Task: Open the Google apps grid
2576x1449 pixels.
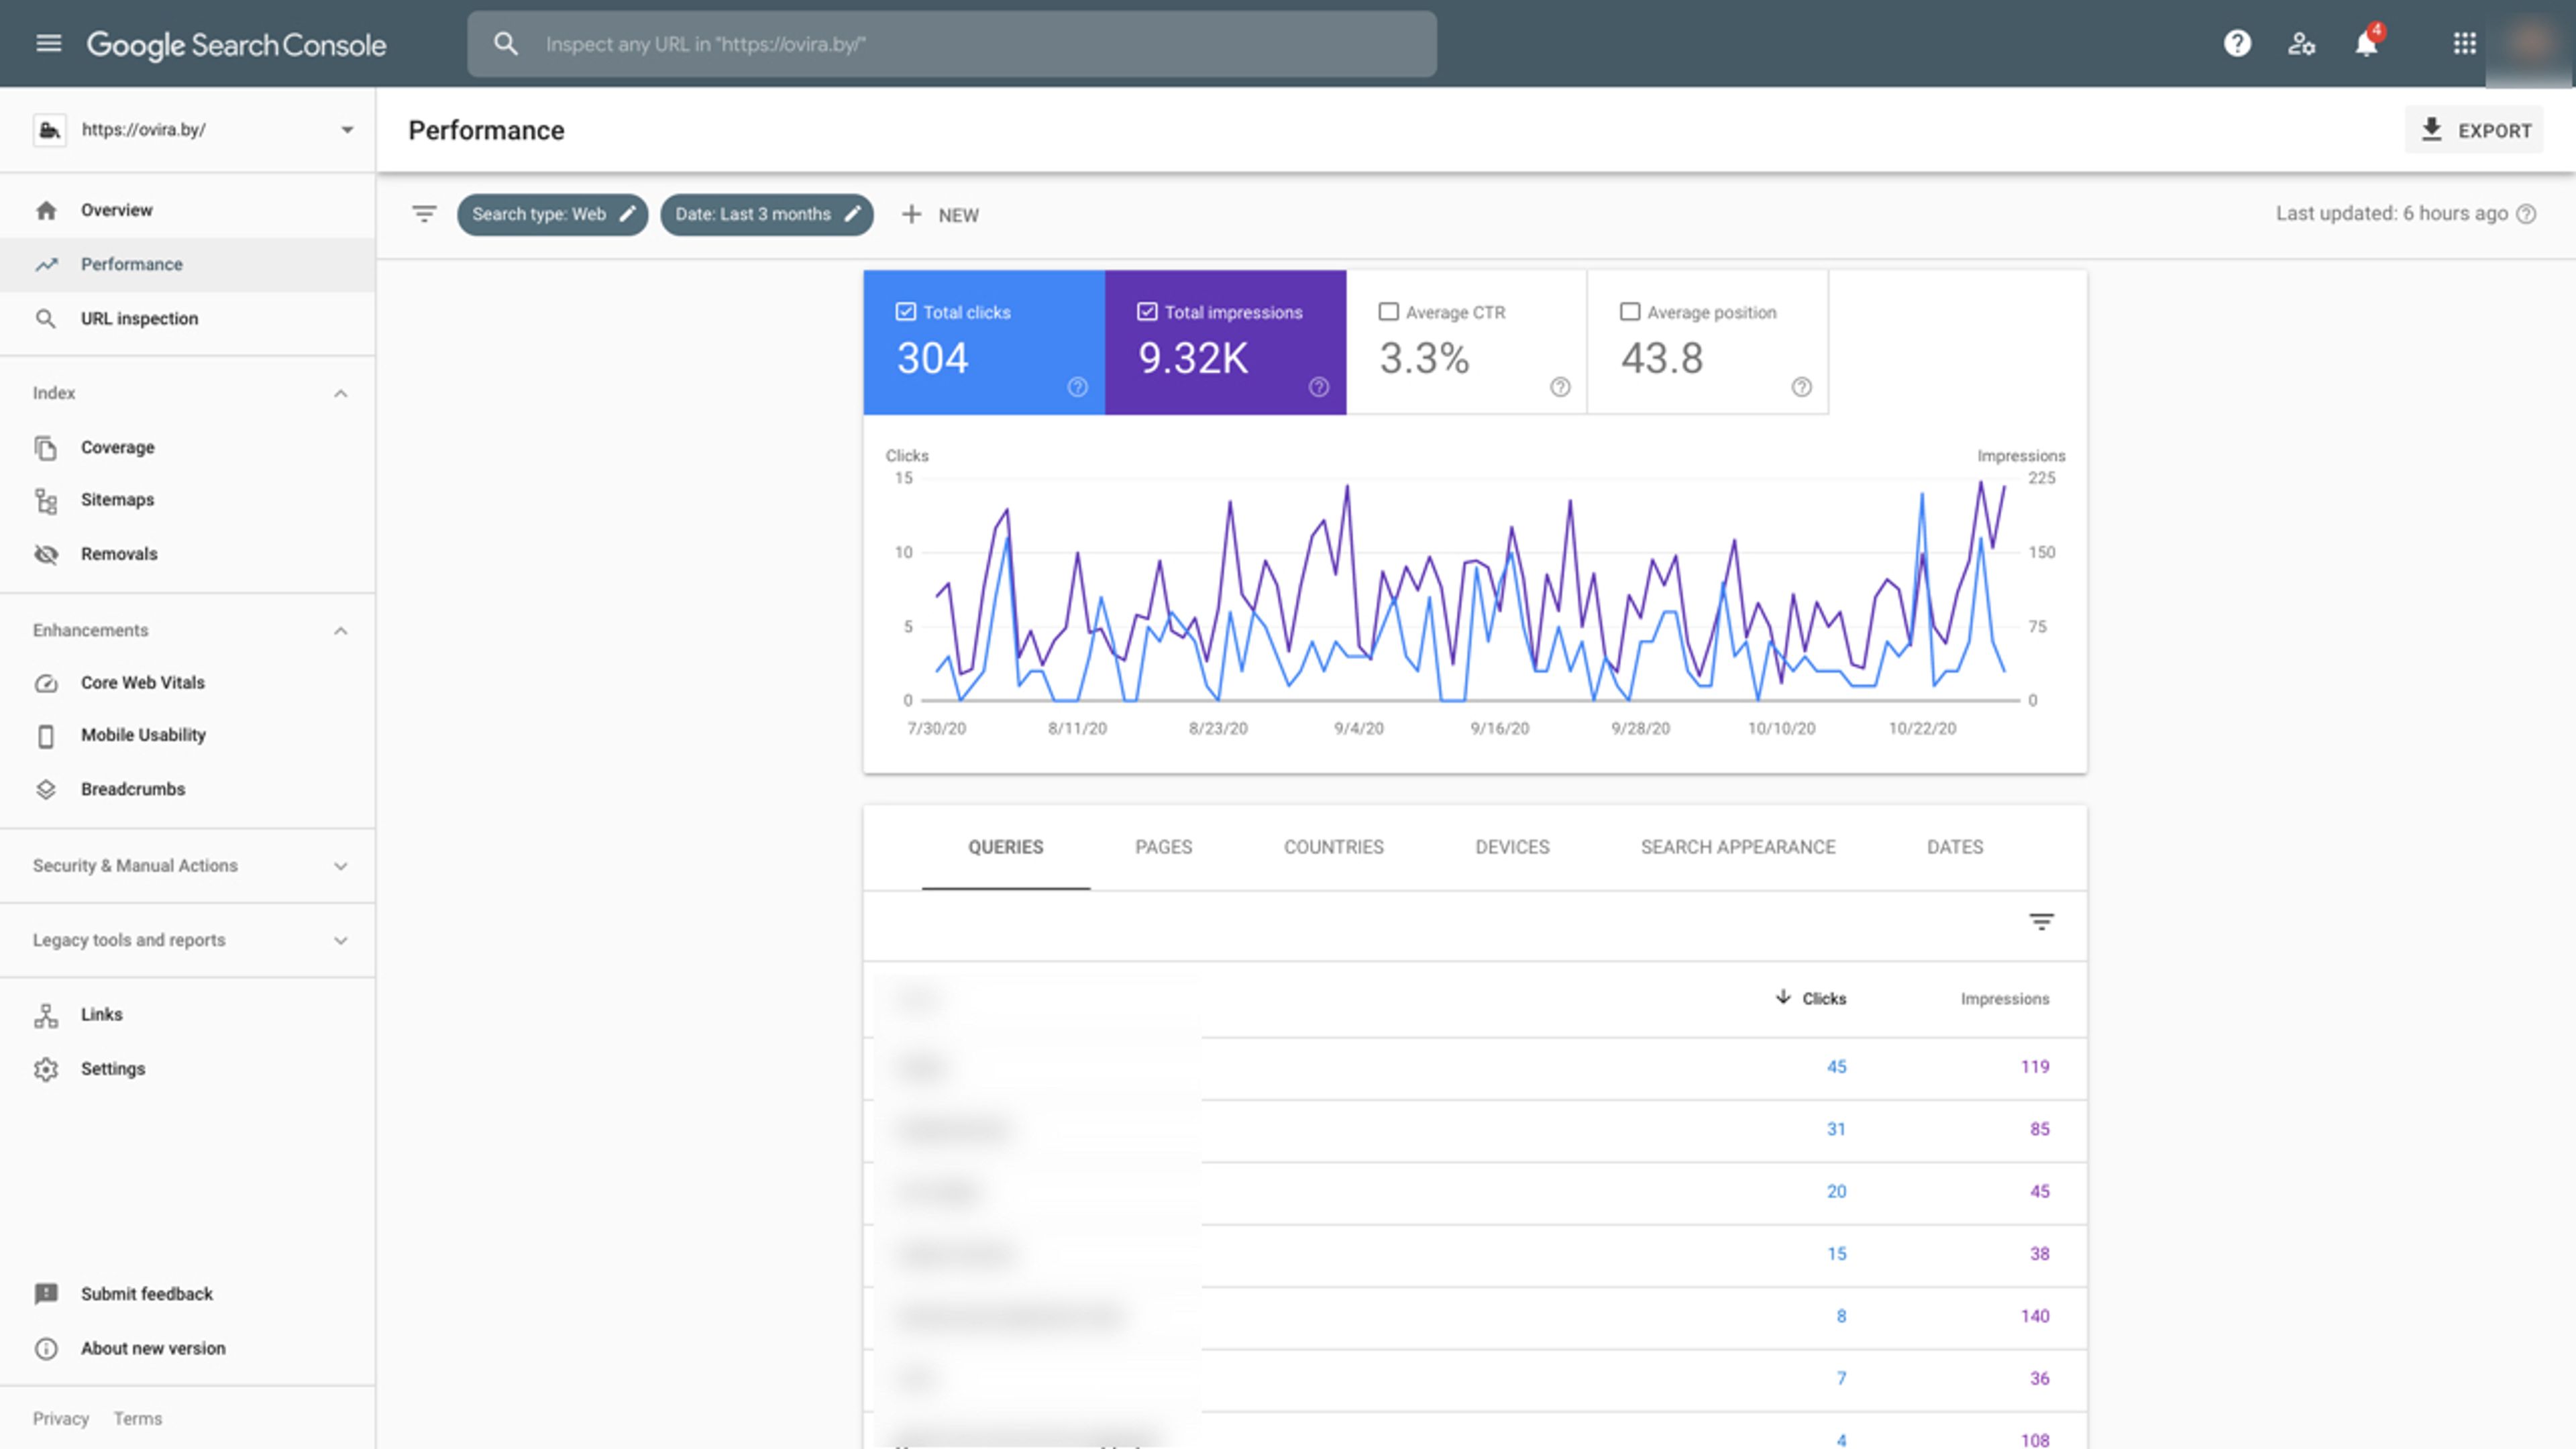Action: coord(2464,44)
